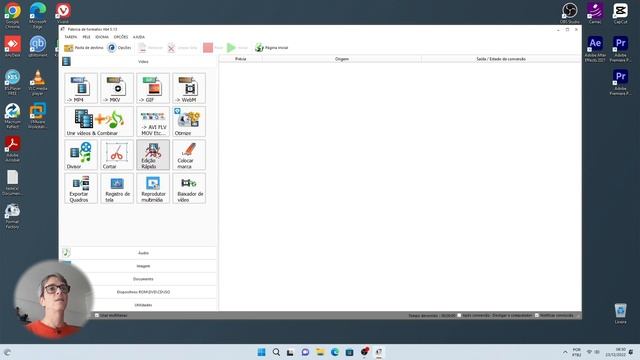The width and height of the screenshot is (640, 360).
Task: Click the Pasta de destino toolbar button
Action: point(84,48)
